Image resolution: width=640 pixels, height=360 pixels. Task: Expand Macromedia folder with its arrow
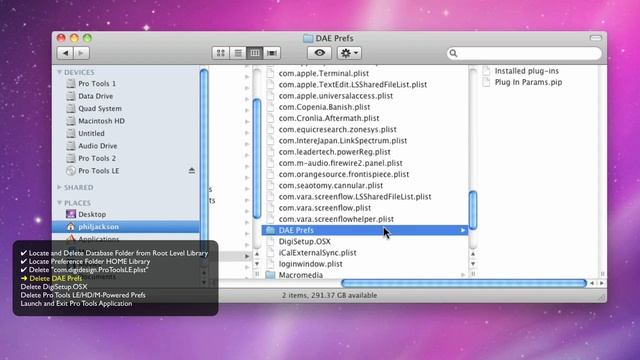click(463, 275)
